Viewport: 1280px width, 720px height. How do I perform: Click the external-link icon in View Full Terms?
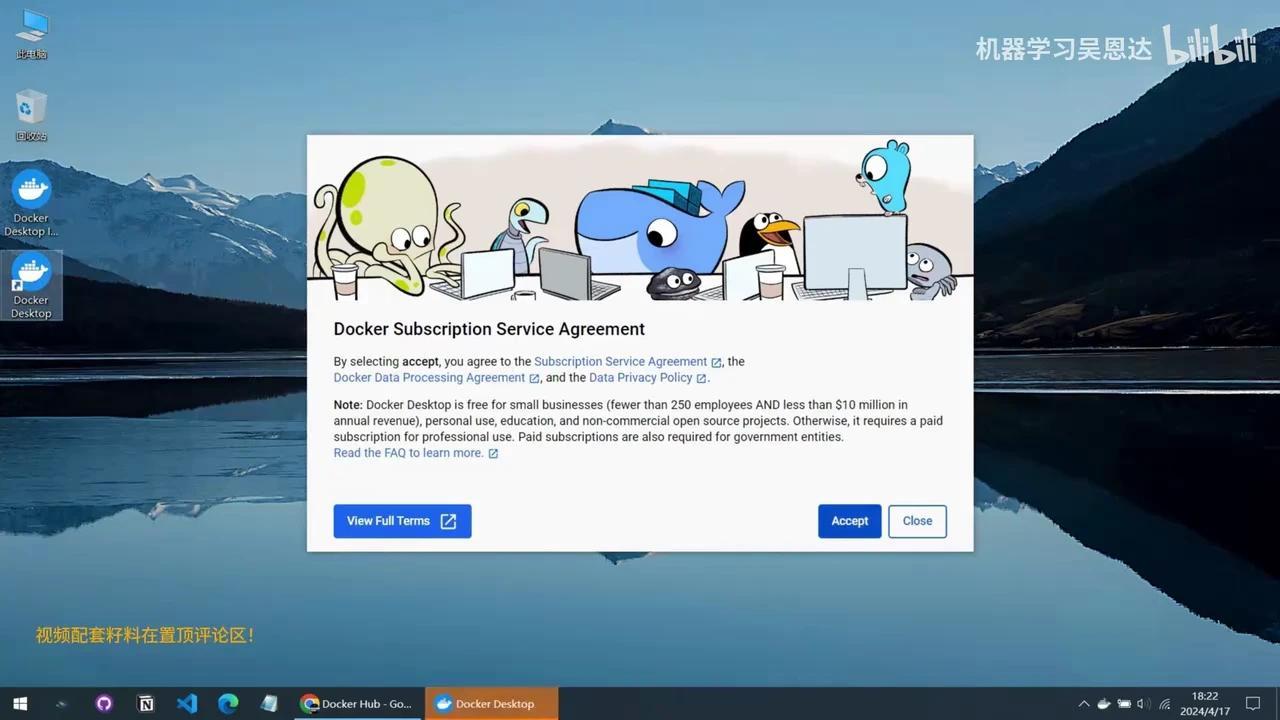point(449,521)
